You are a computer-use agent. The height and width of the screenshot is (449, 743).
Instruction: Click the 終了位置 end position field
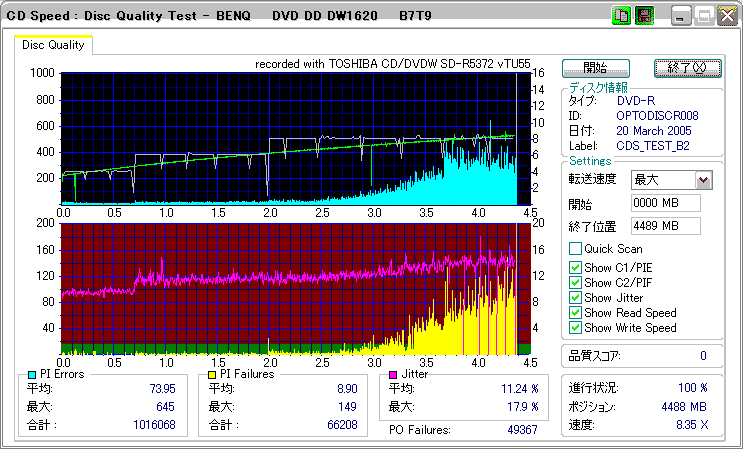pos(665,225)
